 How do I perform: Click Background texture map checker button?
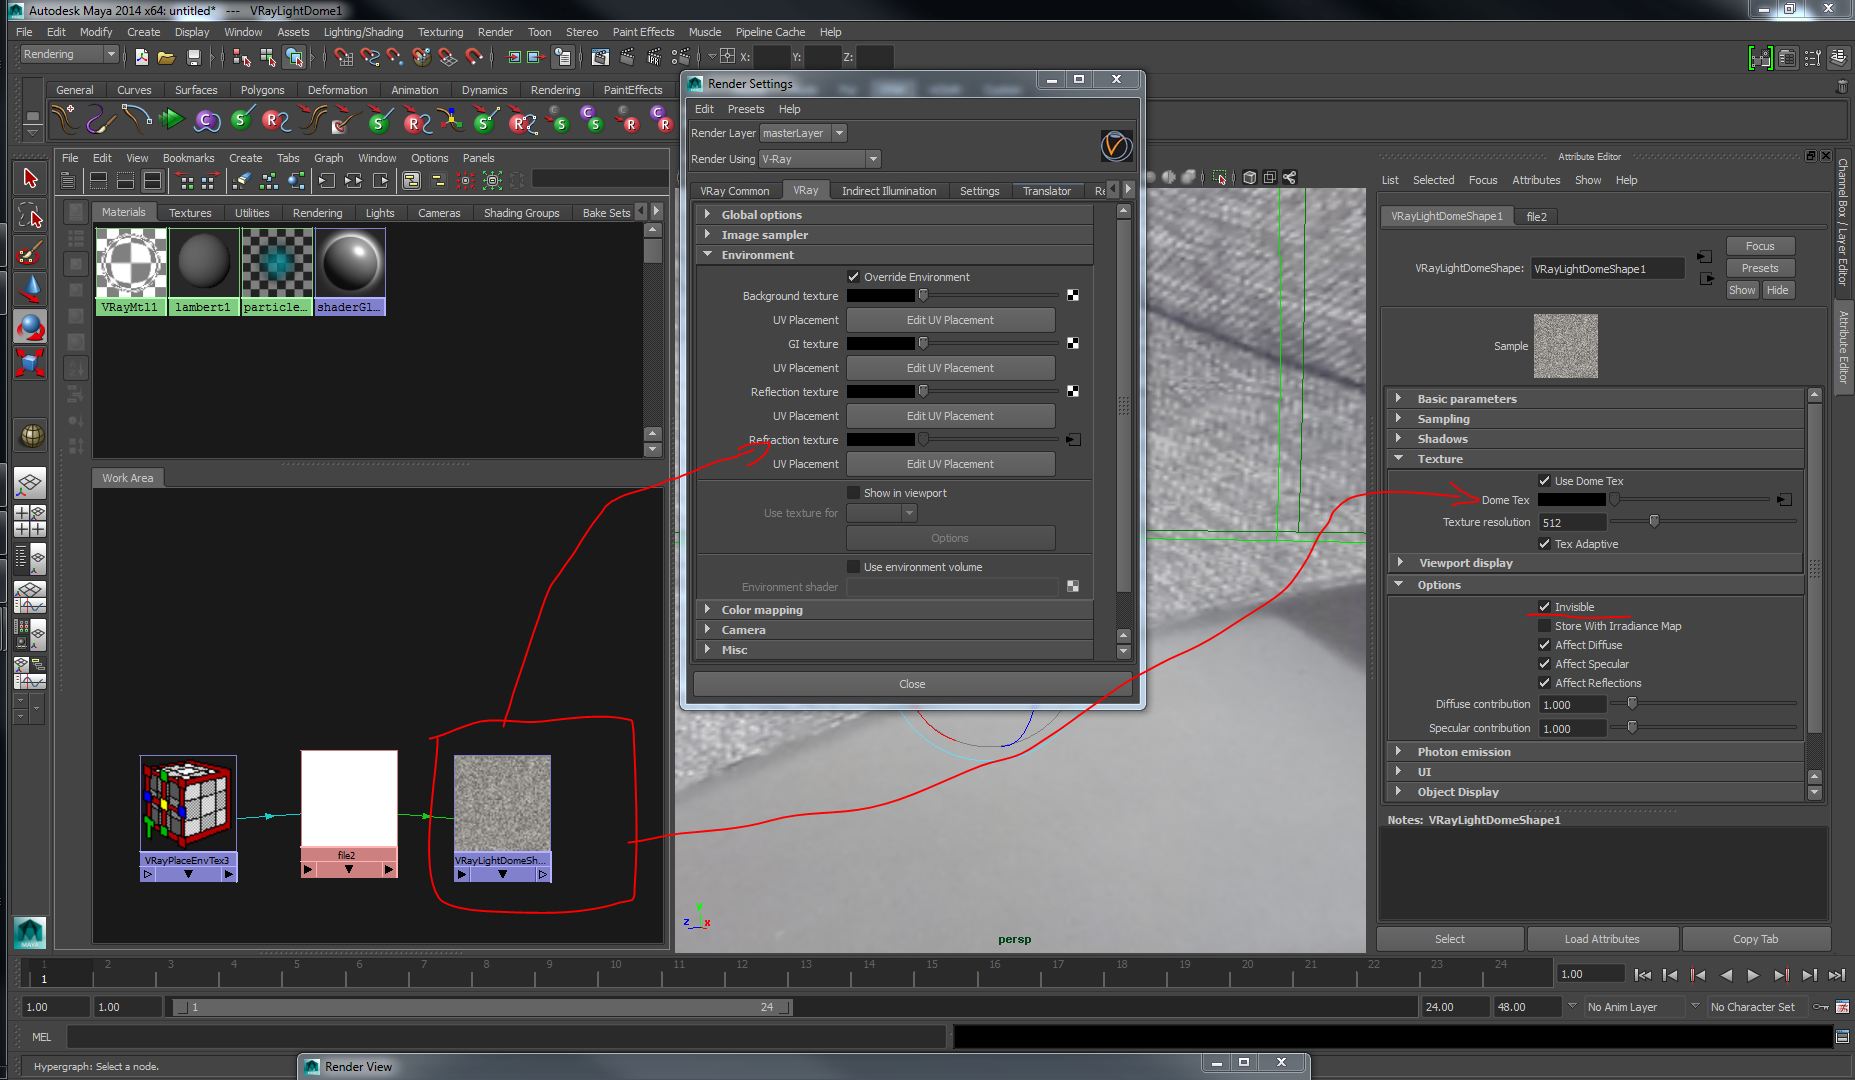click(1073, 296)
